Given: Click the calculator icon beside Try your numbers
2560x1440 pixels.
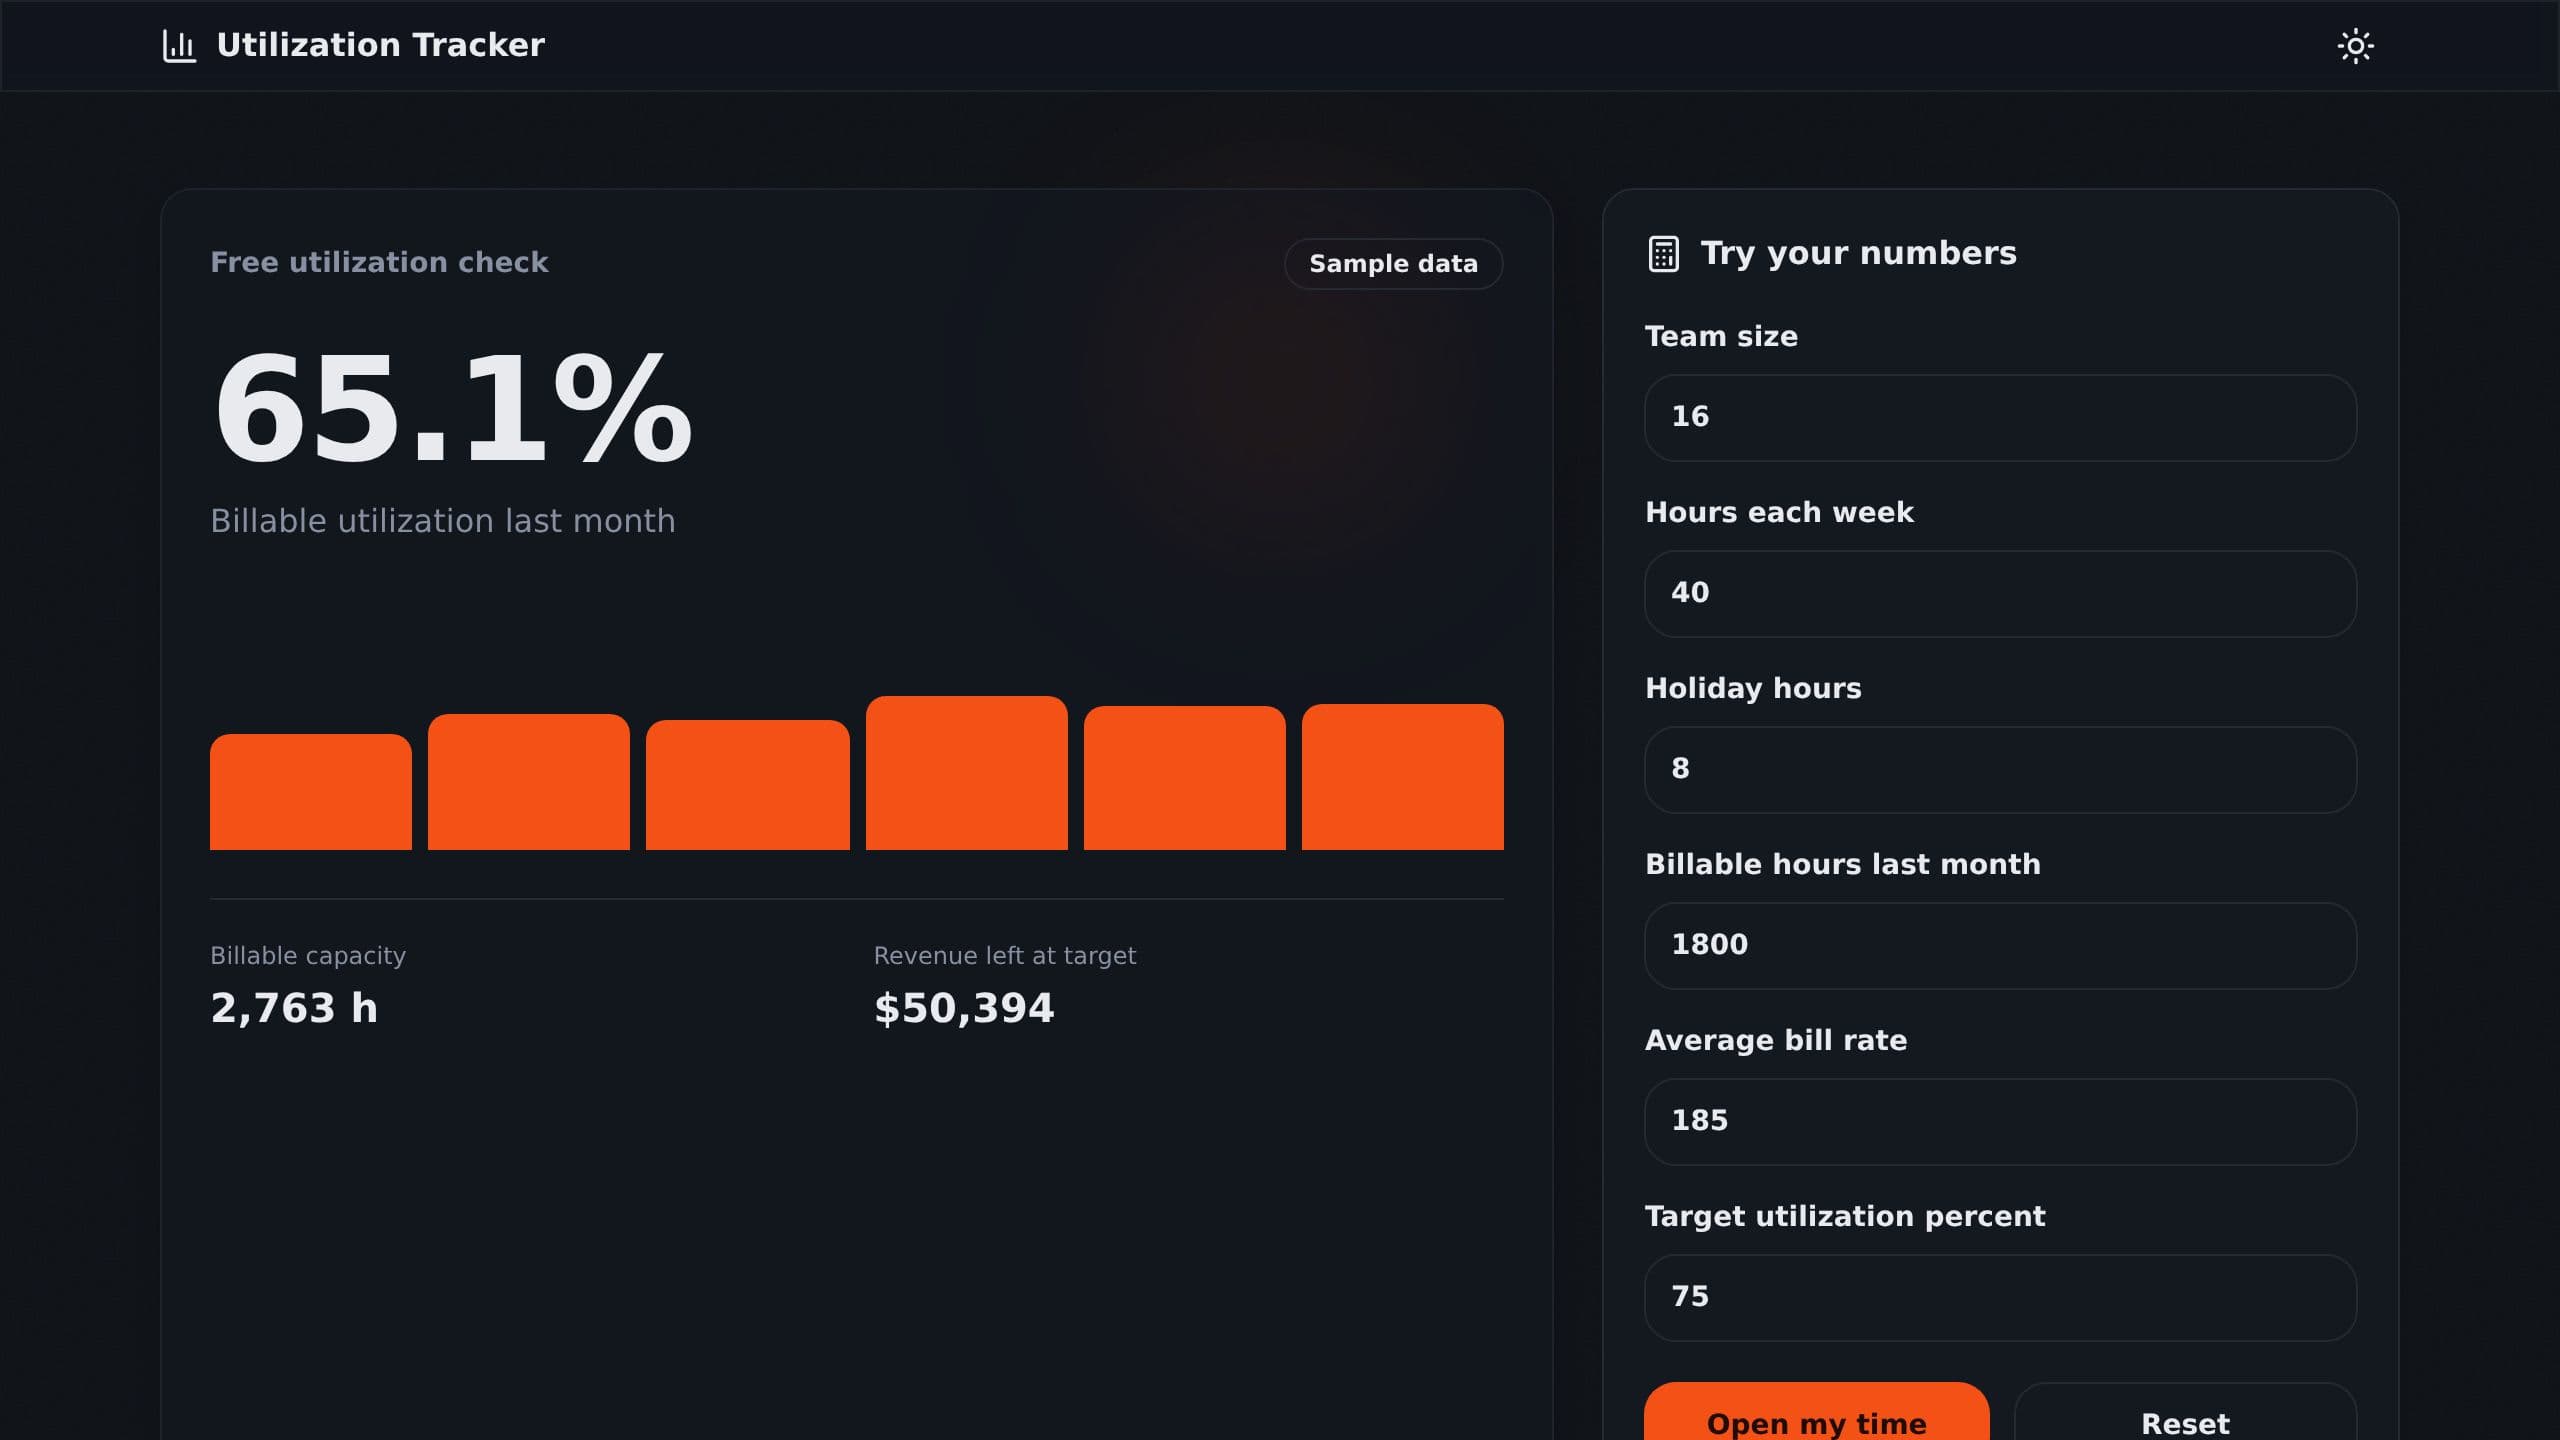Looking at the screenshot, I should (x=1663, y=254).
